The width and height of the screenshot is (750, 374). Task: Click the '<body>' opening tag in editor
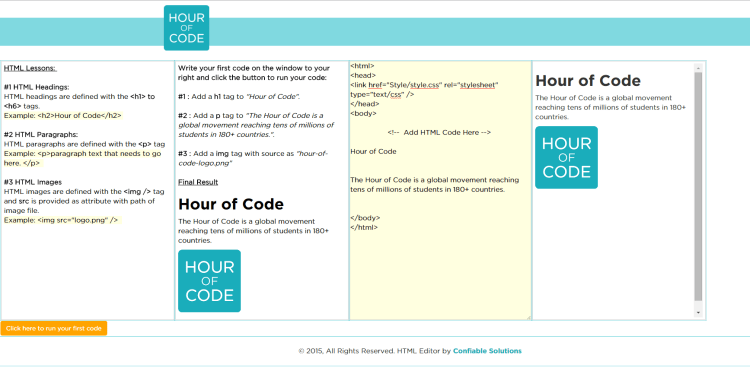364,114
